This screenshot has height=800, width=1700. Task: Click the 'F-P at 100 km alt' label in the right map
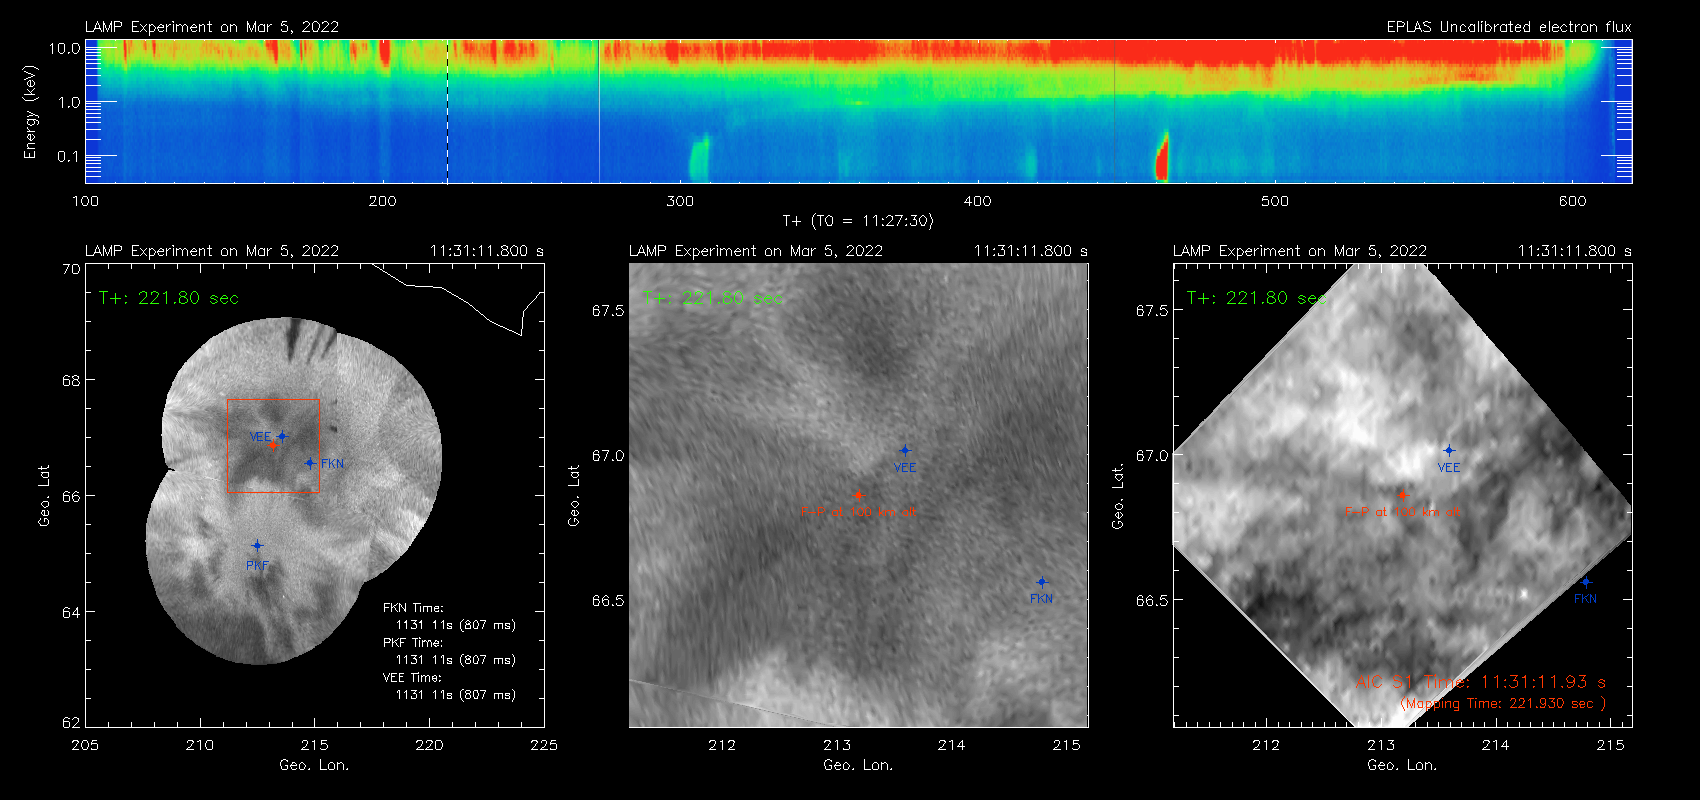click(1402, 512)
